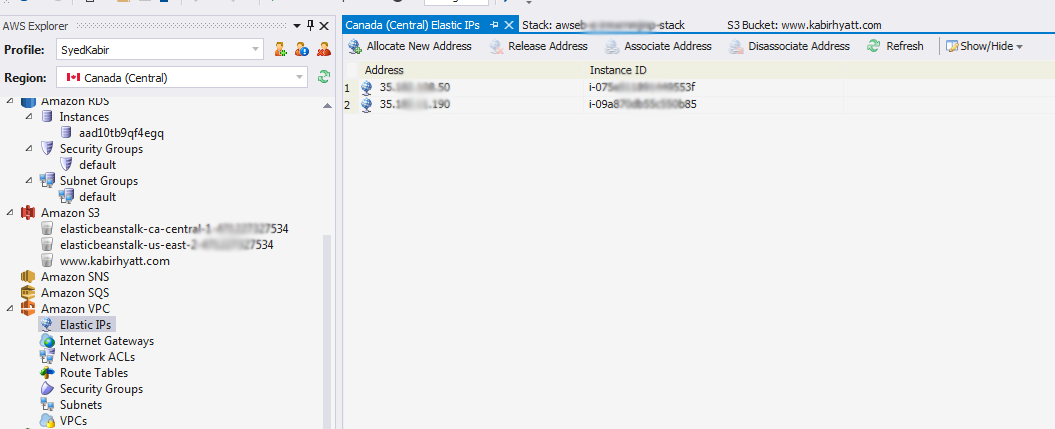
Task: Switch to S3 Bucket: www.kabirhyatt.com tab
Action: pyautogui.click(x=804, y=25)
